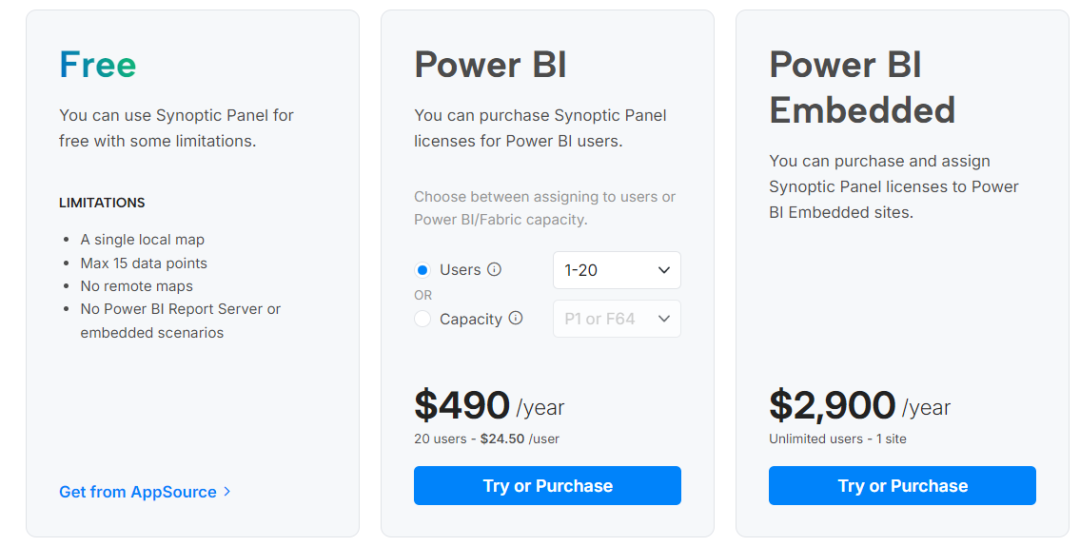Image resolution: width=1080 pixels, height=546 pixels.
Task: Open the P1 or F64 capacity dropdown
Action: pyautogui.click(x=616, y=319)
